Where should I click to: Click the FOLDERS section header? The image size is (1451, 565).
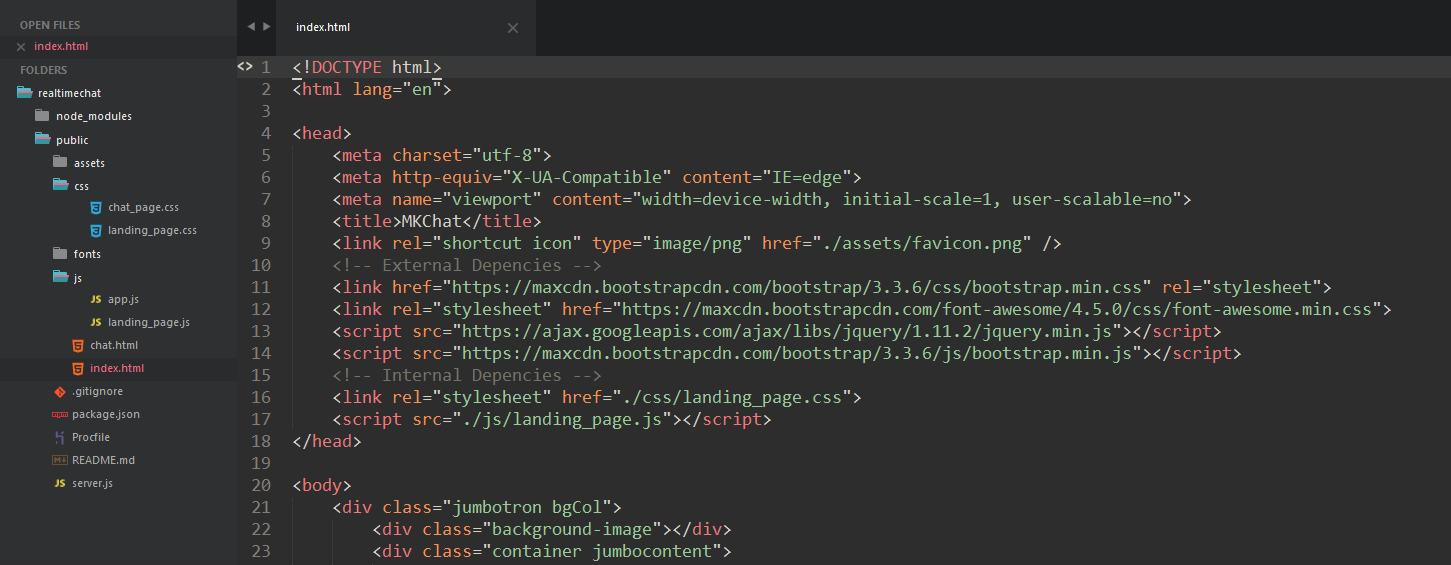44,70
